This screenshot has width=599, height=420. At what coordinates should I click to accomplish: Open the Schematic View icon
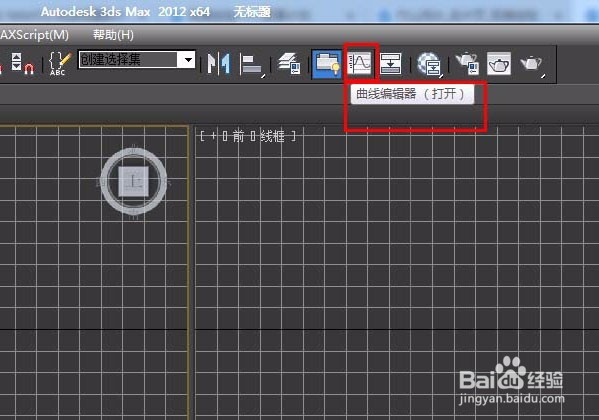[391, 64]
